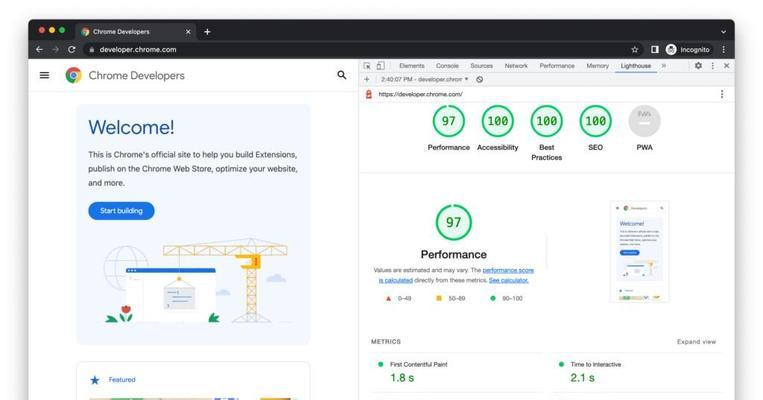Click the site search magnifier icon

(x=342, y=75)
